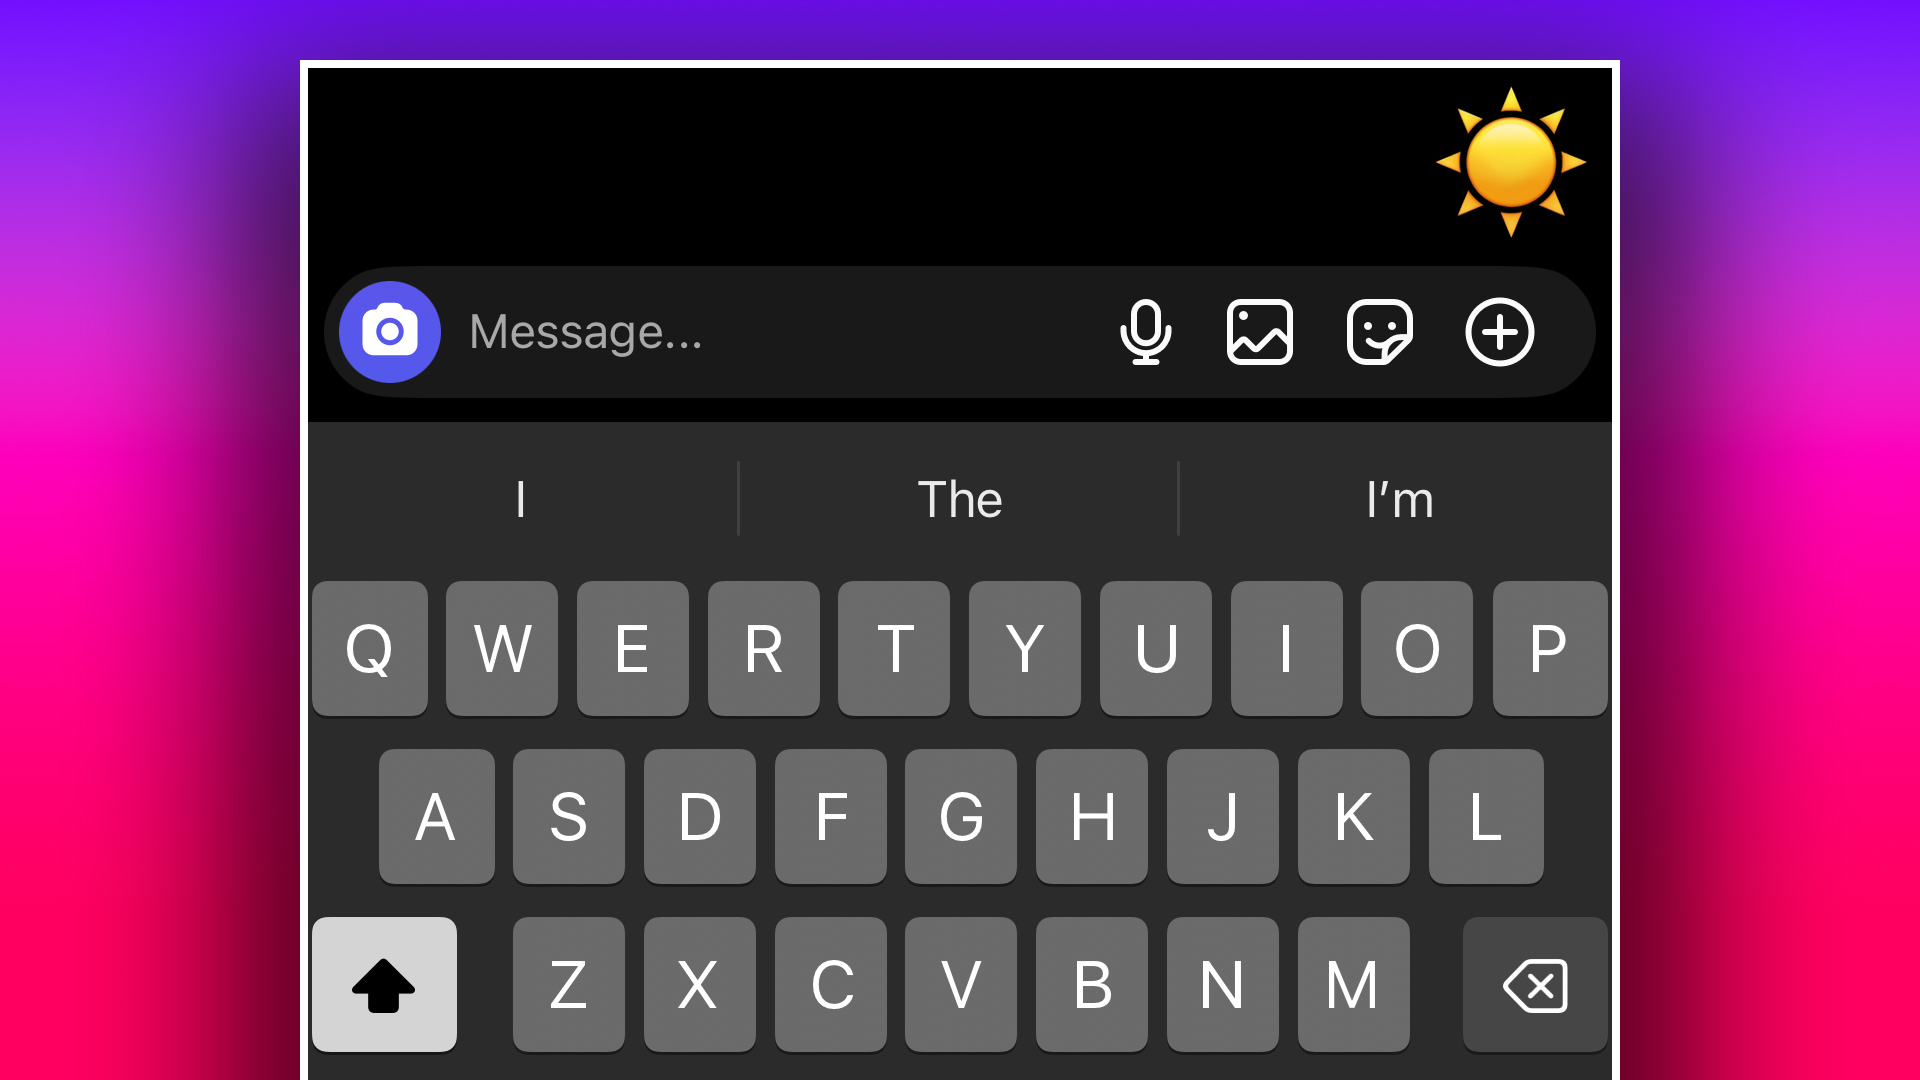Tap the E key
1920x1080 pixels.
[x=632, y=649]
